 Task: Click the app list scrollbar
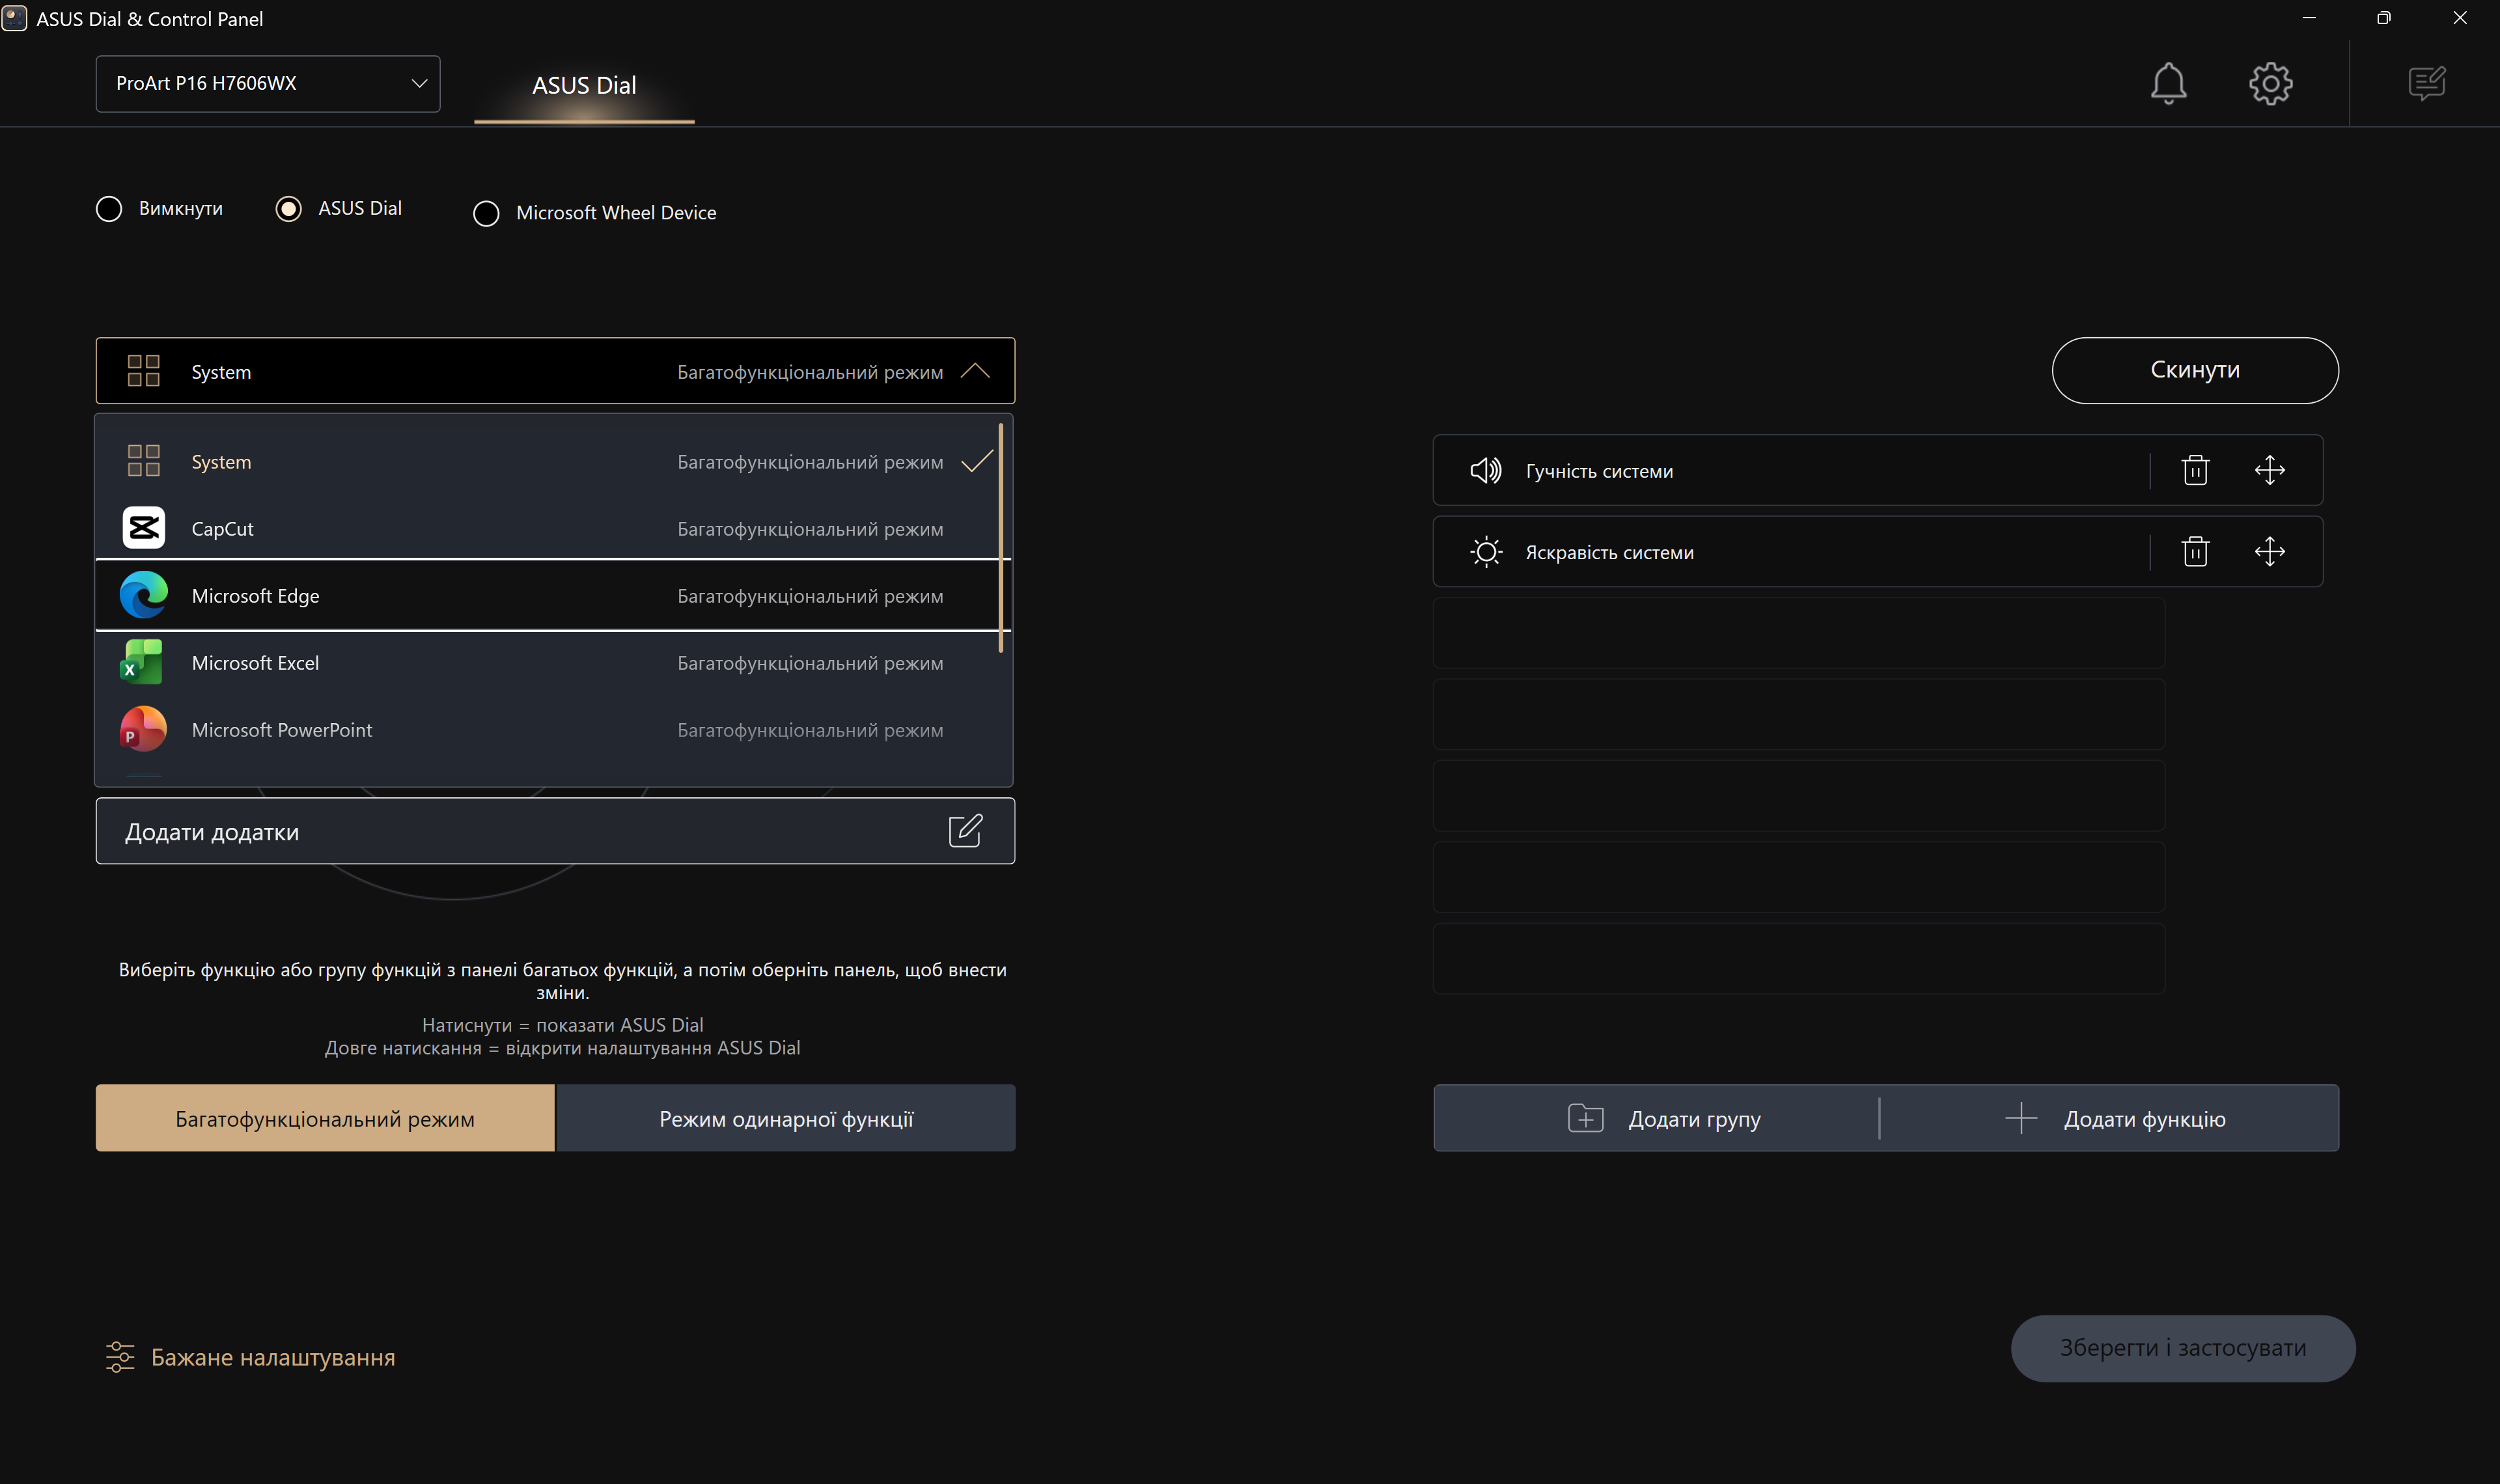[1000, 538]
